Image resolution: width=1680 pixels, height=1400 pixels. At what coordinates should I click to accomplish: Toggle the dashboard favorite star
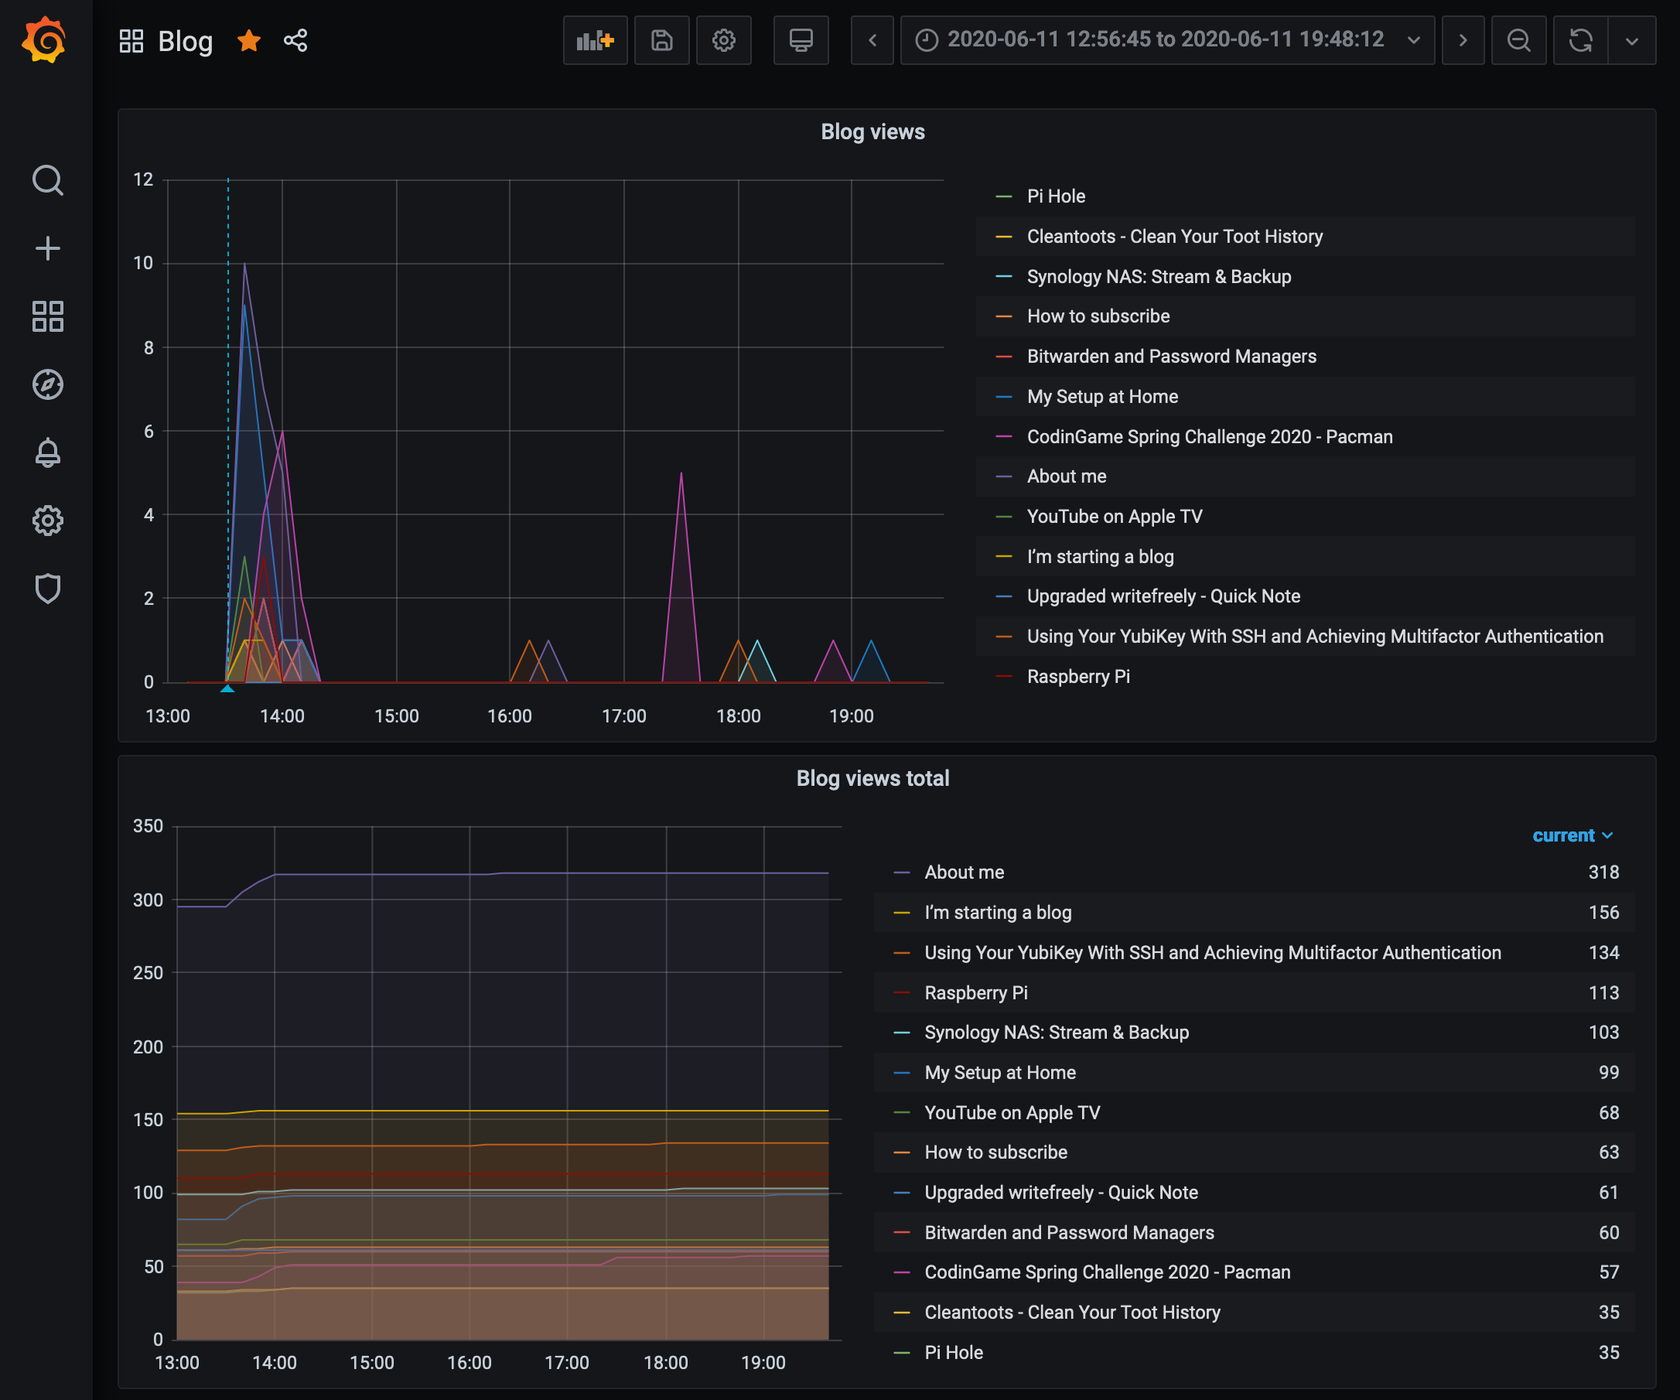coord(248,41)
